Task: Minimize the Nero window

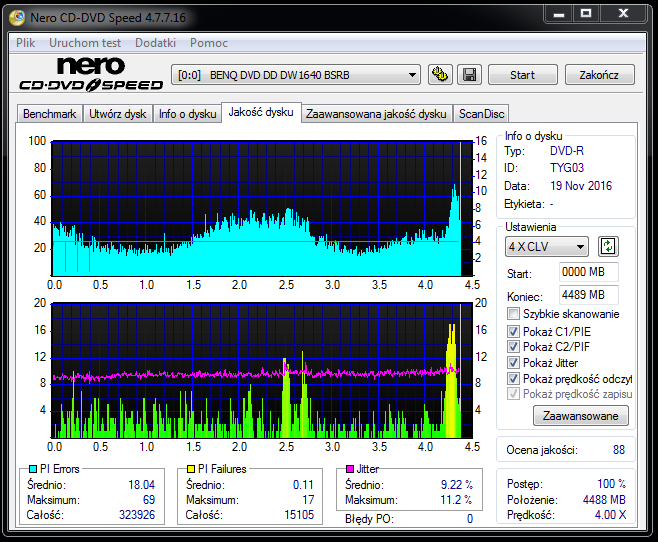Action: [x=559, y=14]
